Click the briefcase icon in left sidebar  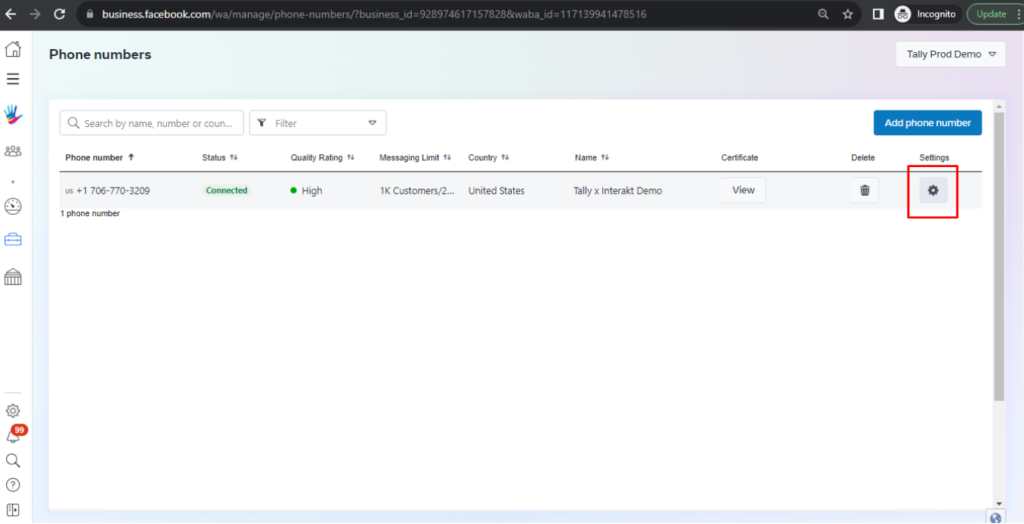pyautogui.click(x=13, y=240)
